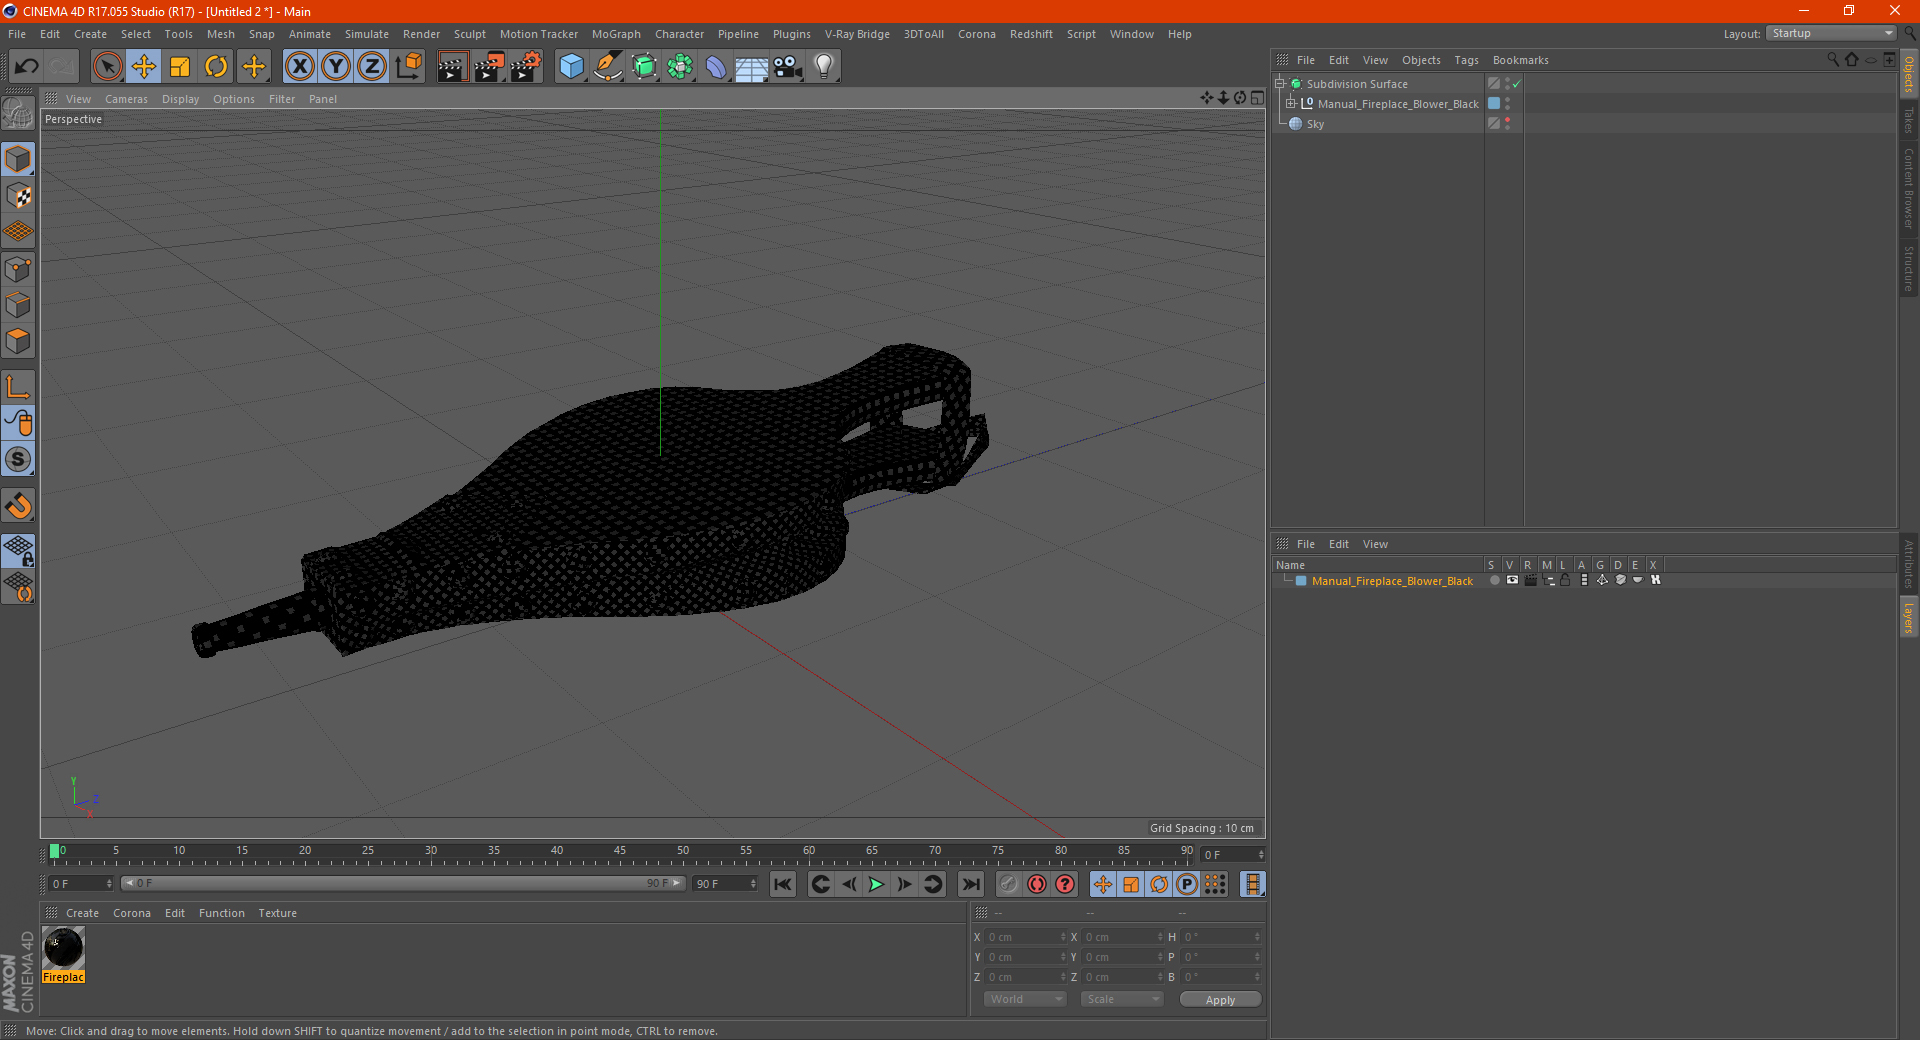Open the MoGraph menu
Image resolution: width=1920 pixels, height=1040 pixels.
(616, 34)
